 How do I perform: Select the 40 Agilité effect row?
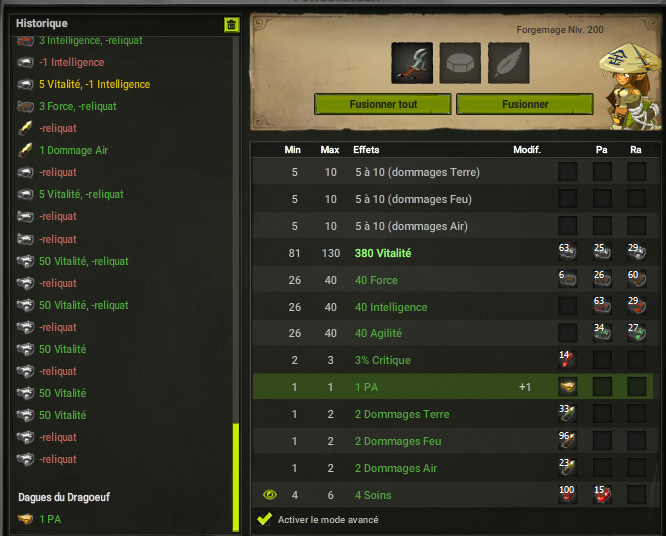[x=456, y=333]
